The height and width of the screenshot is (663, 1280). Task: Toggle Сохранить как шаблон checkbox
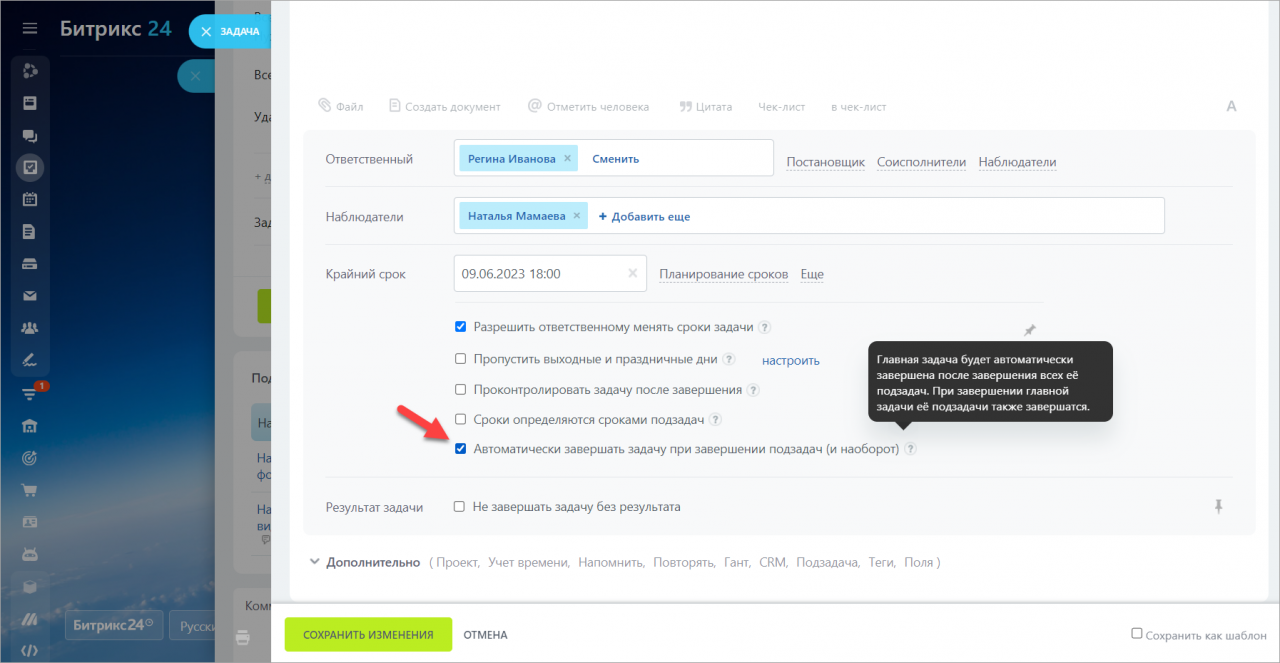(x=1137, y=633)
